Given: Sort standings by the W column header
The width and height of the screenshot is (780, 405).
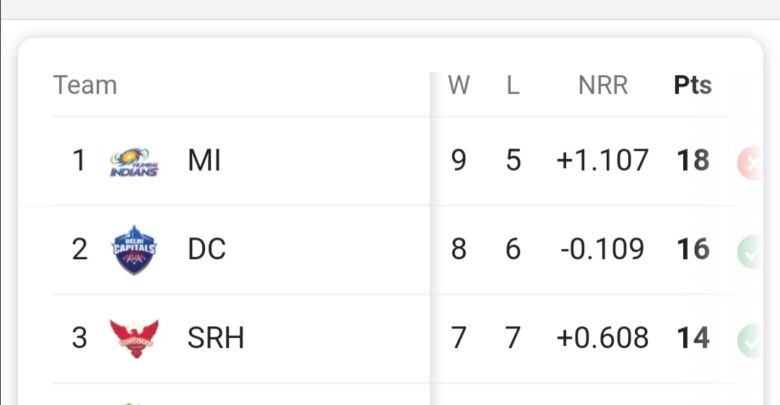Looking at the screenshot, I should 459,85.
